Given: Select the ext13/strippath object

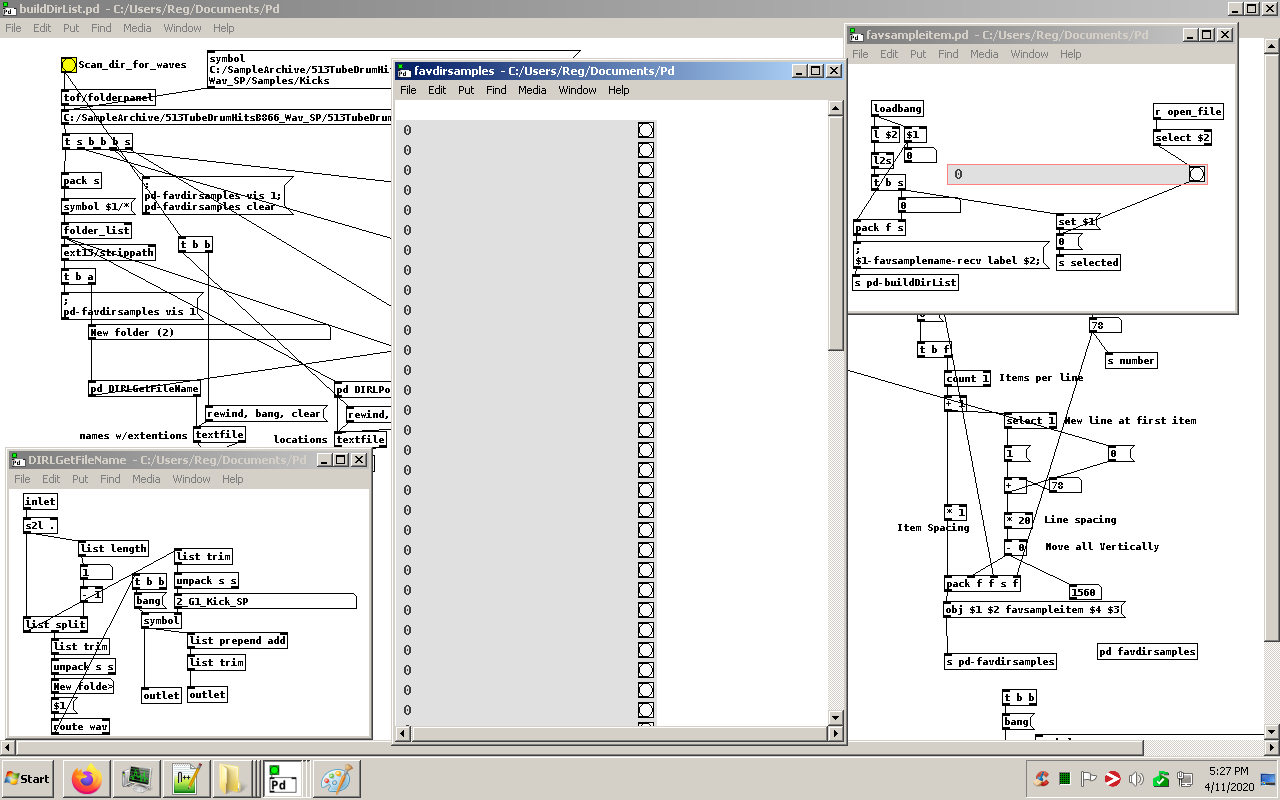Looking at the screenshot, I should click(109, 252).
